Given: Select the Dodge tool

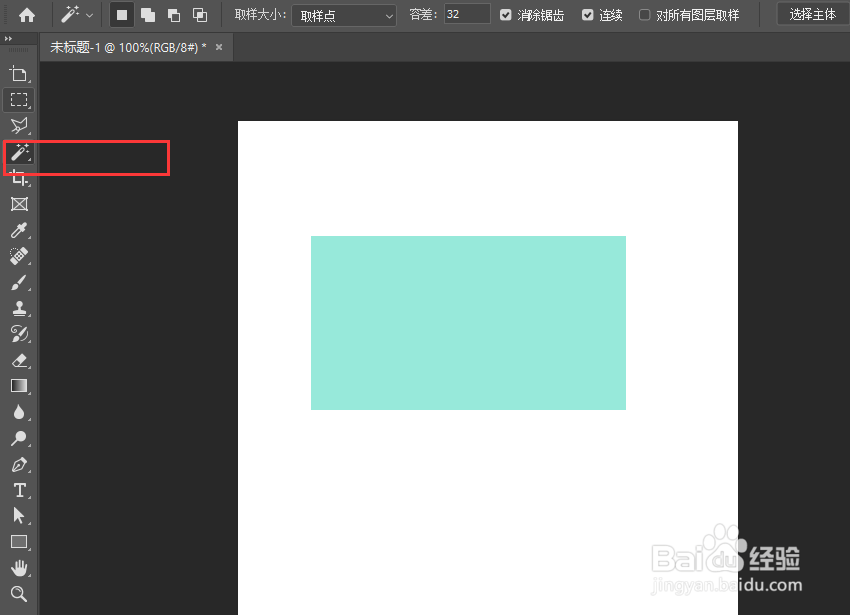Looking at the screenshot, I should click(20, 438).
